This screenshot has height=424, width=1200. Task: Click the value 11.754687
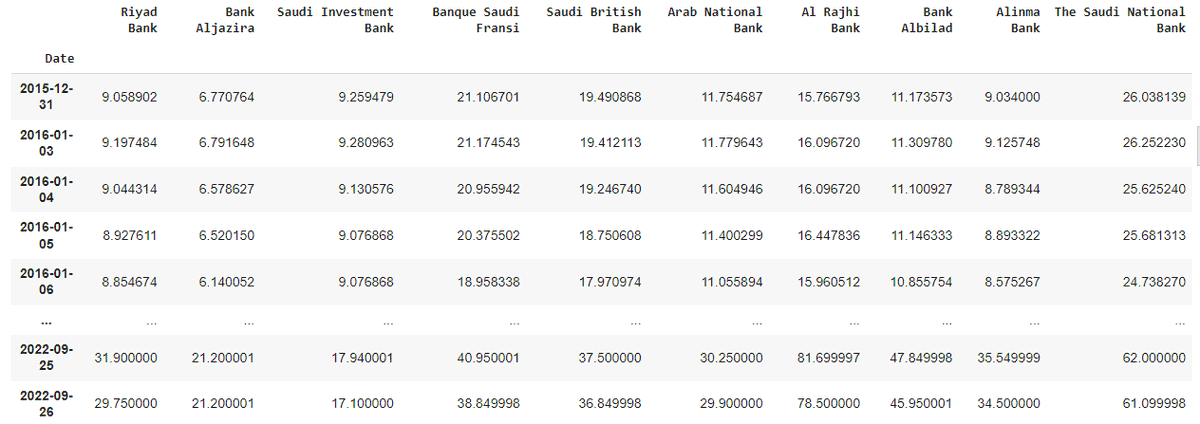point(732,97)
